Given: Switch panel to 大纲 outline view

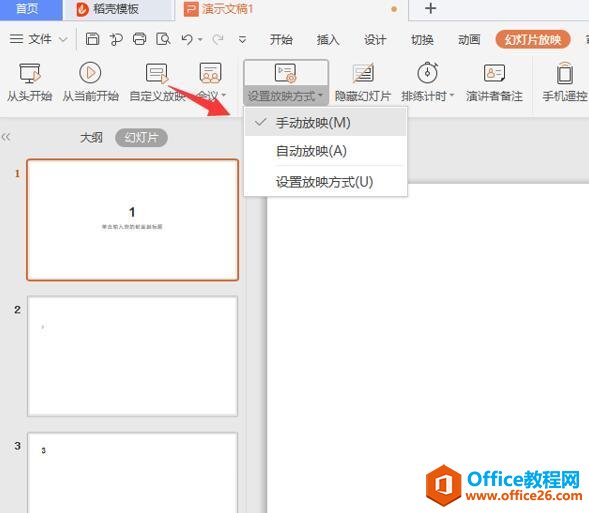Looking at the screenshot, I should [91, 137].
